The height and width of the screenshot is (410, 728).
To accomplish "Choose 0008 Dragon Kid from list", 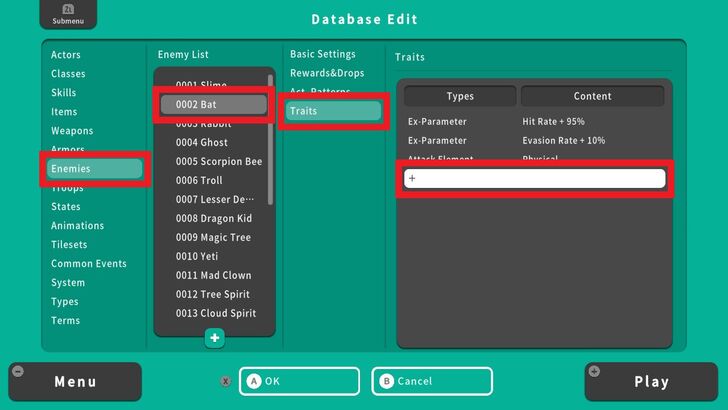I will pos(213,218).
